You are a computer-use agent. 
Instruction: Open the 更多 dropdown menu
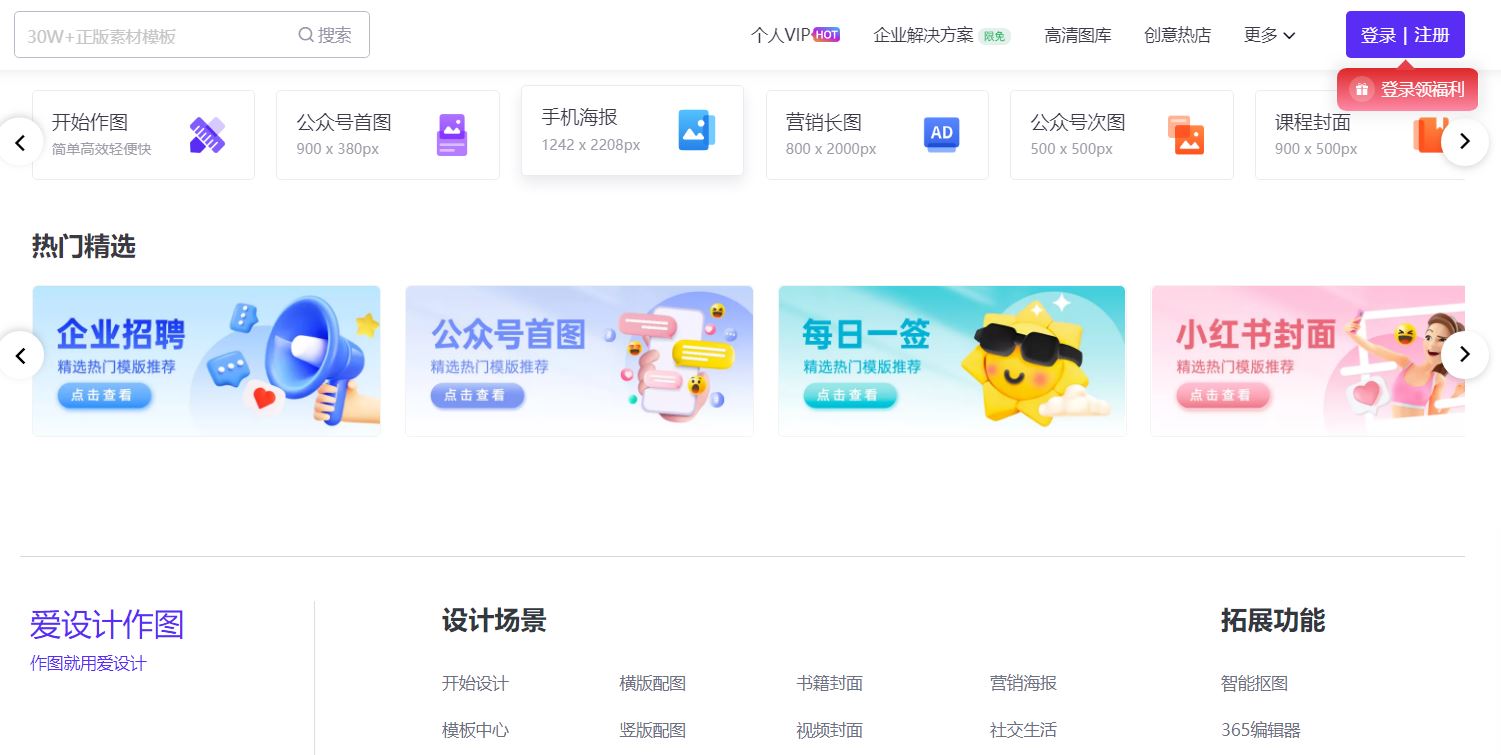[x=1269, y=35]
